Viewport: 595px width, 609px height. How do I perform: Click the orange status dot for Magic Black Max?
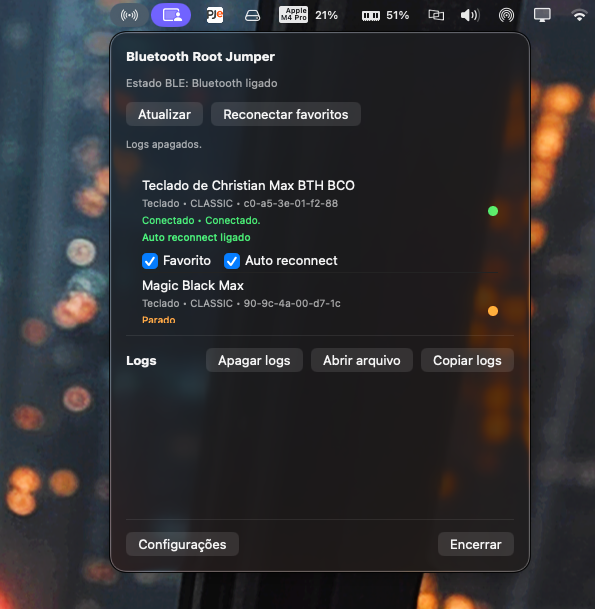click(x=493, y=311)
